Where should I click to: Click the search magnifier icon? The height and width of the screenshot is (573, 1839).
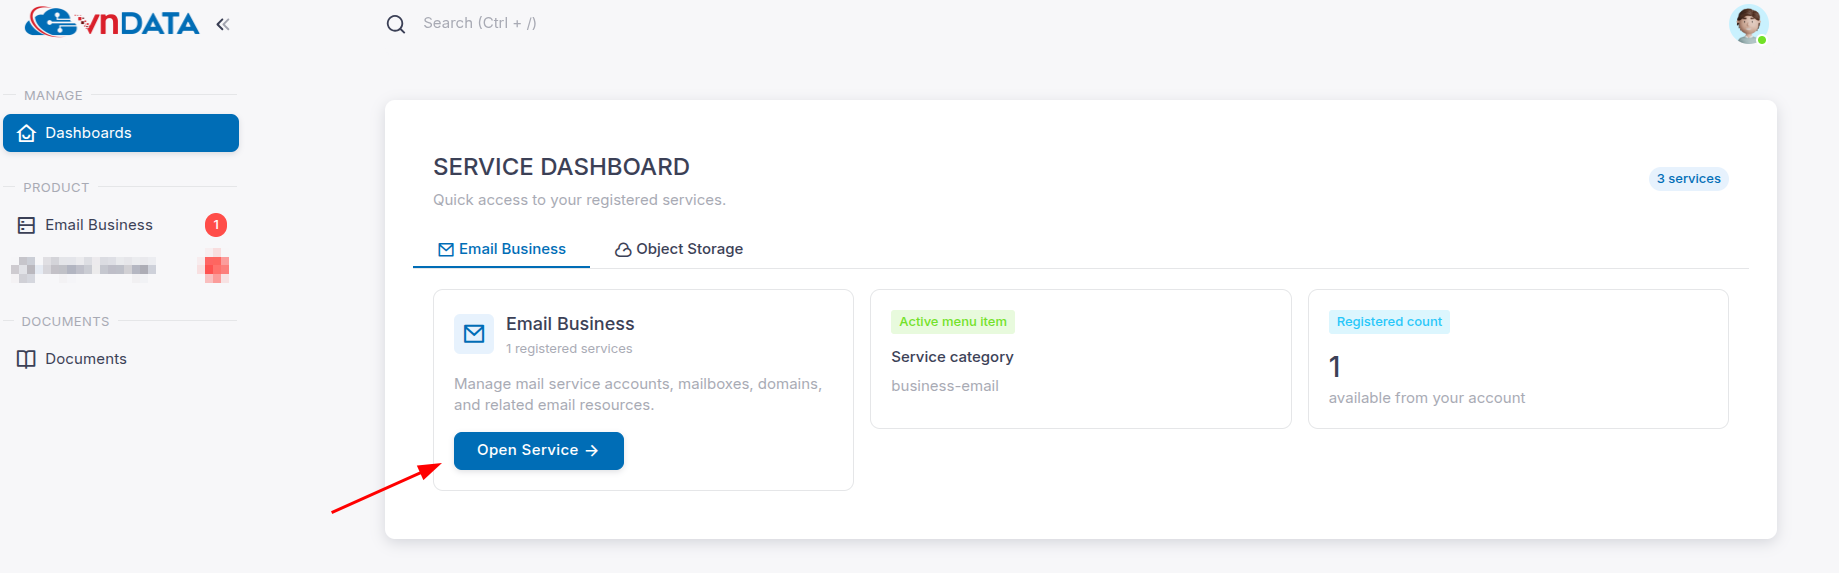click(396, 24)
